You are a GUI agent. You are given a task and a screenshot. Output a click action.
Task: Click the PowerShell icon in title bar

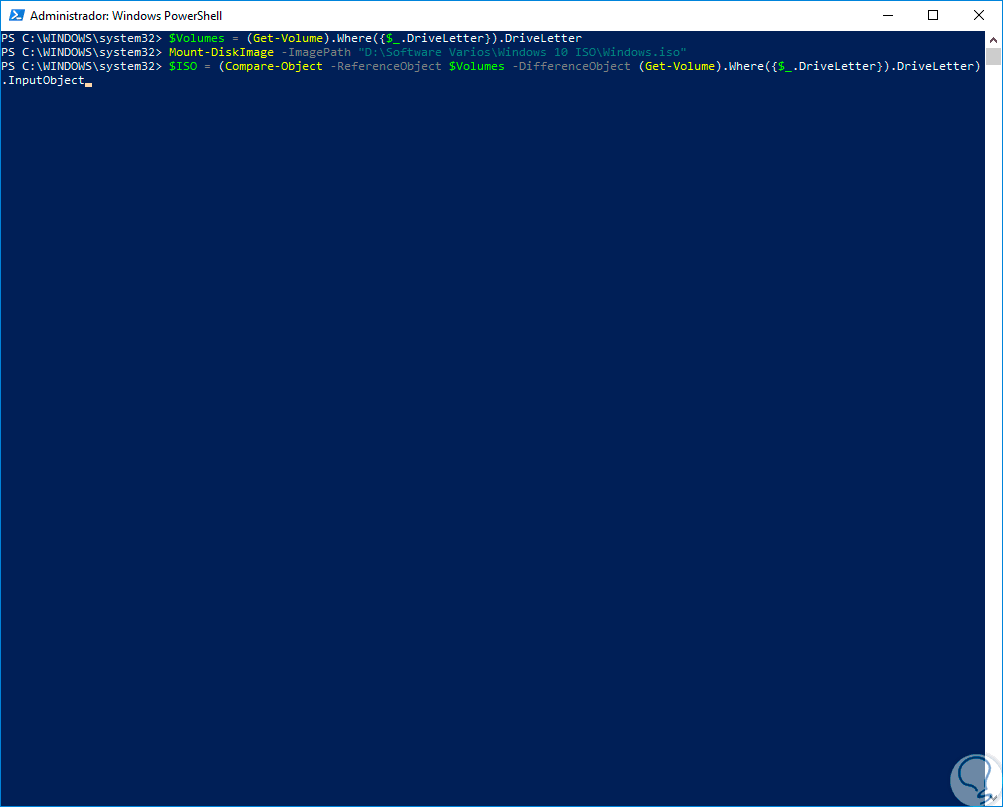tap(17, 15)
